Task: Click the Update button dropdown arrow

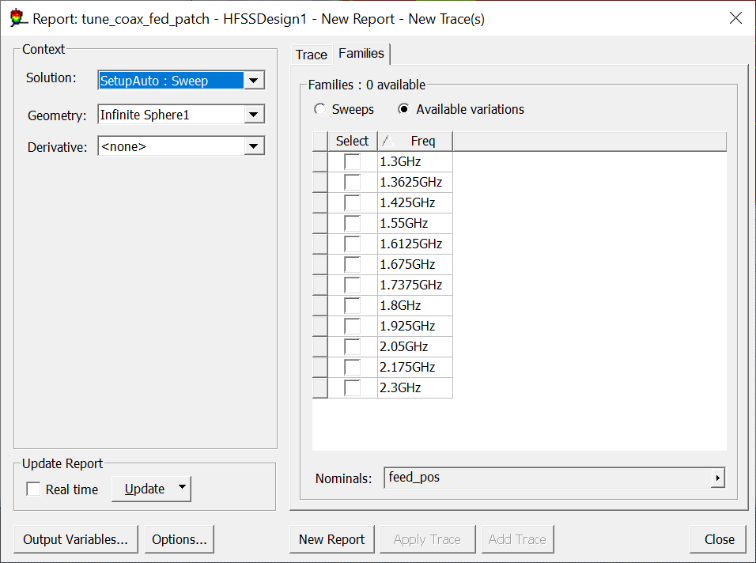Action: [x=181, y=488]
